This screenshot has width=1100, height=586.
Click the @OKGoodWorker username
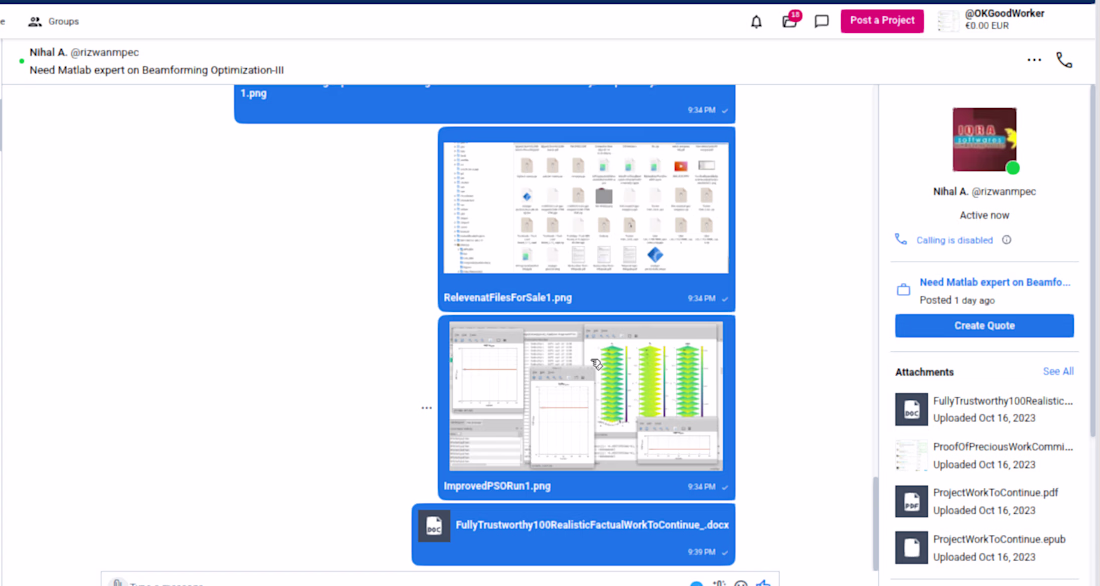pyautogui.click(x=1004, y=13)
